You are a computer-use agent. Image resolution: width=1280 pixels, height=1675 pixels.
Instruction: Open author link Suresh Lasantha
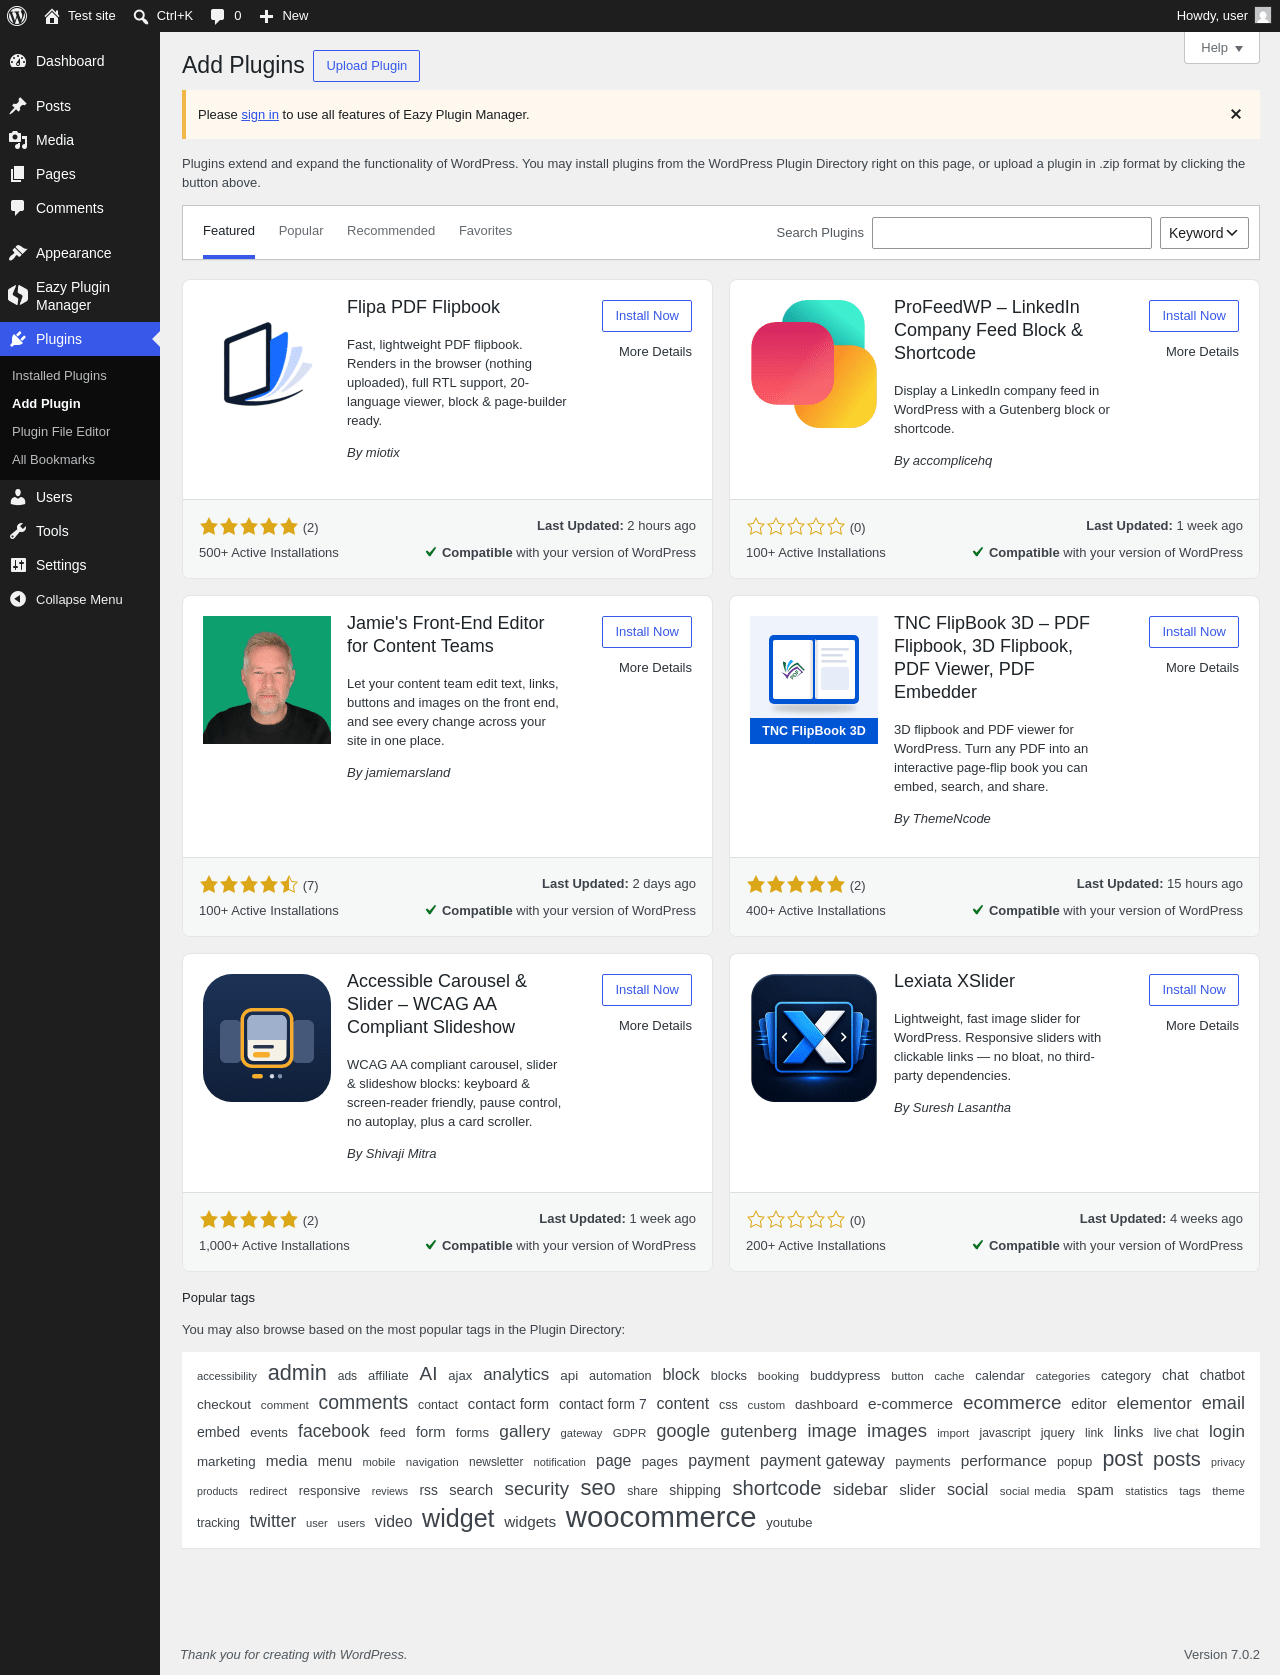(962, 1108)
